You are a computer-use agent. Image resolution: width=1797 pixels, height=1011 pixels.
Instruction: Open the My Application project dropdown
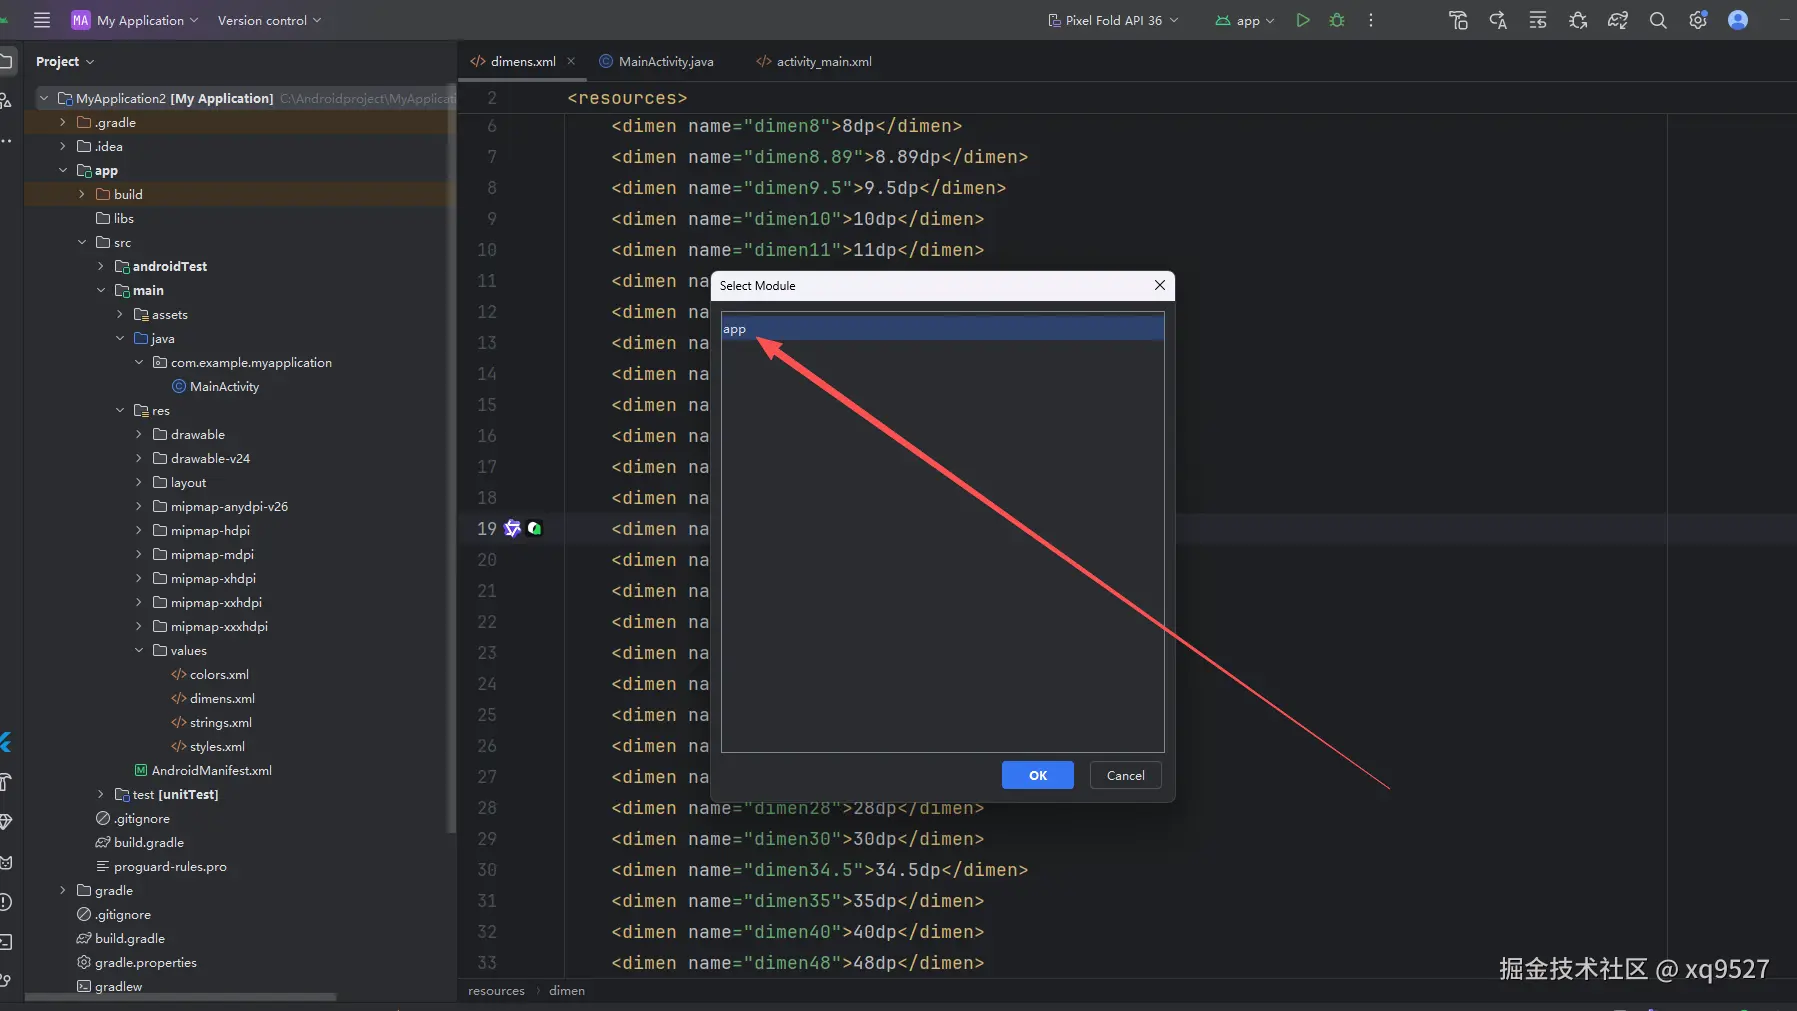pyautogui.click(x=135, y=20)
